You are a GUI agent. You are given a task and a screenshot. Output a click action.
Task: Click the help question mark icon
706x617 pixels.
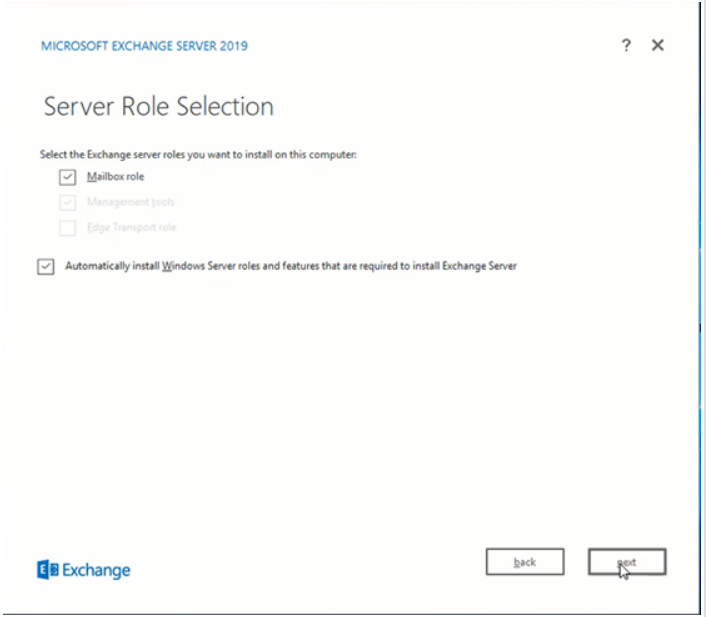[626, 46]
